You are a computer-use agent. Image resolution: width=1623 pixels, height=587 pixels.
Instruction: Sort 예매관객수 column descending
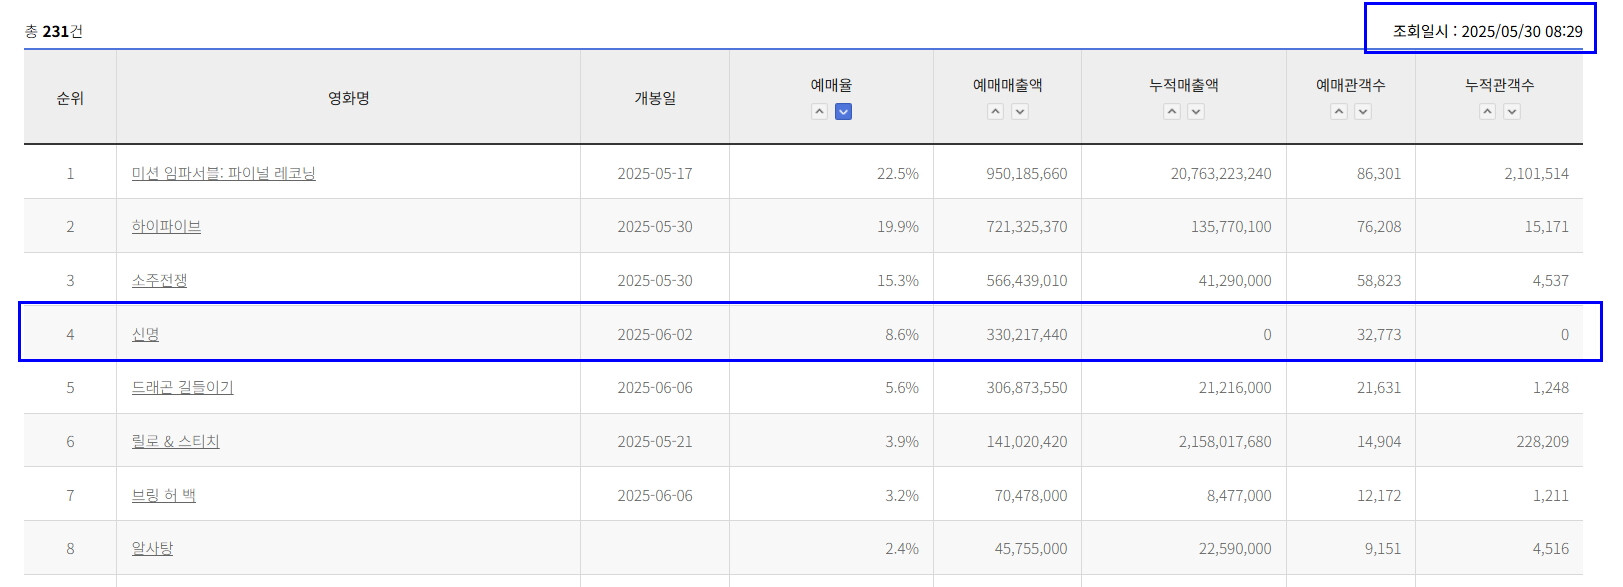point(1363,112)
